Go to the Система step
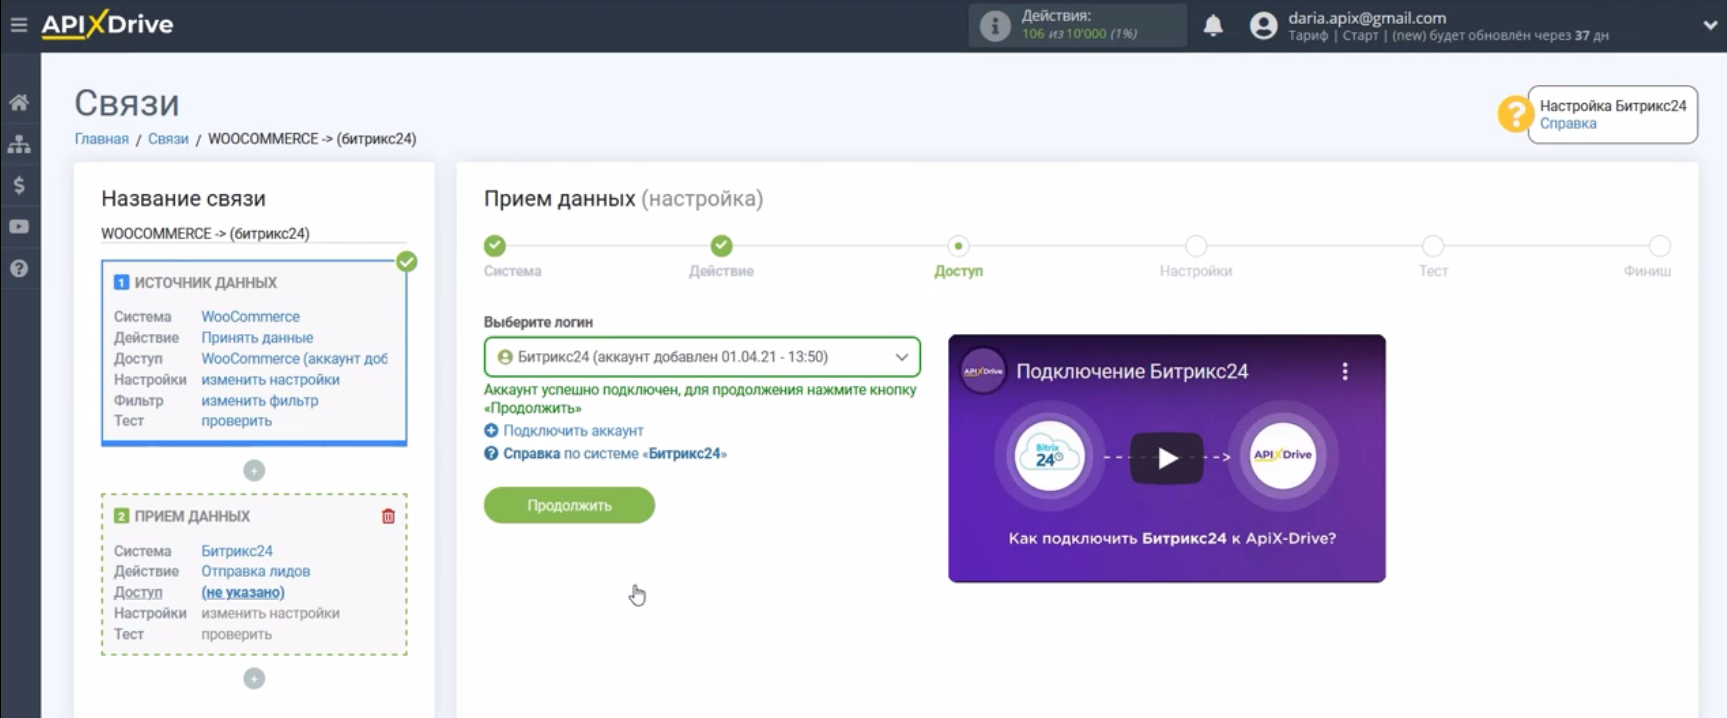The image size is (1727, 718). pyautogui.click(x=495, y=246)
